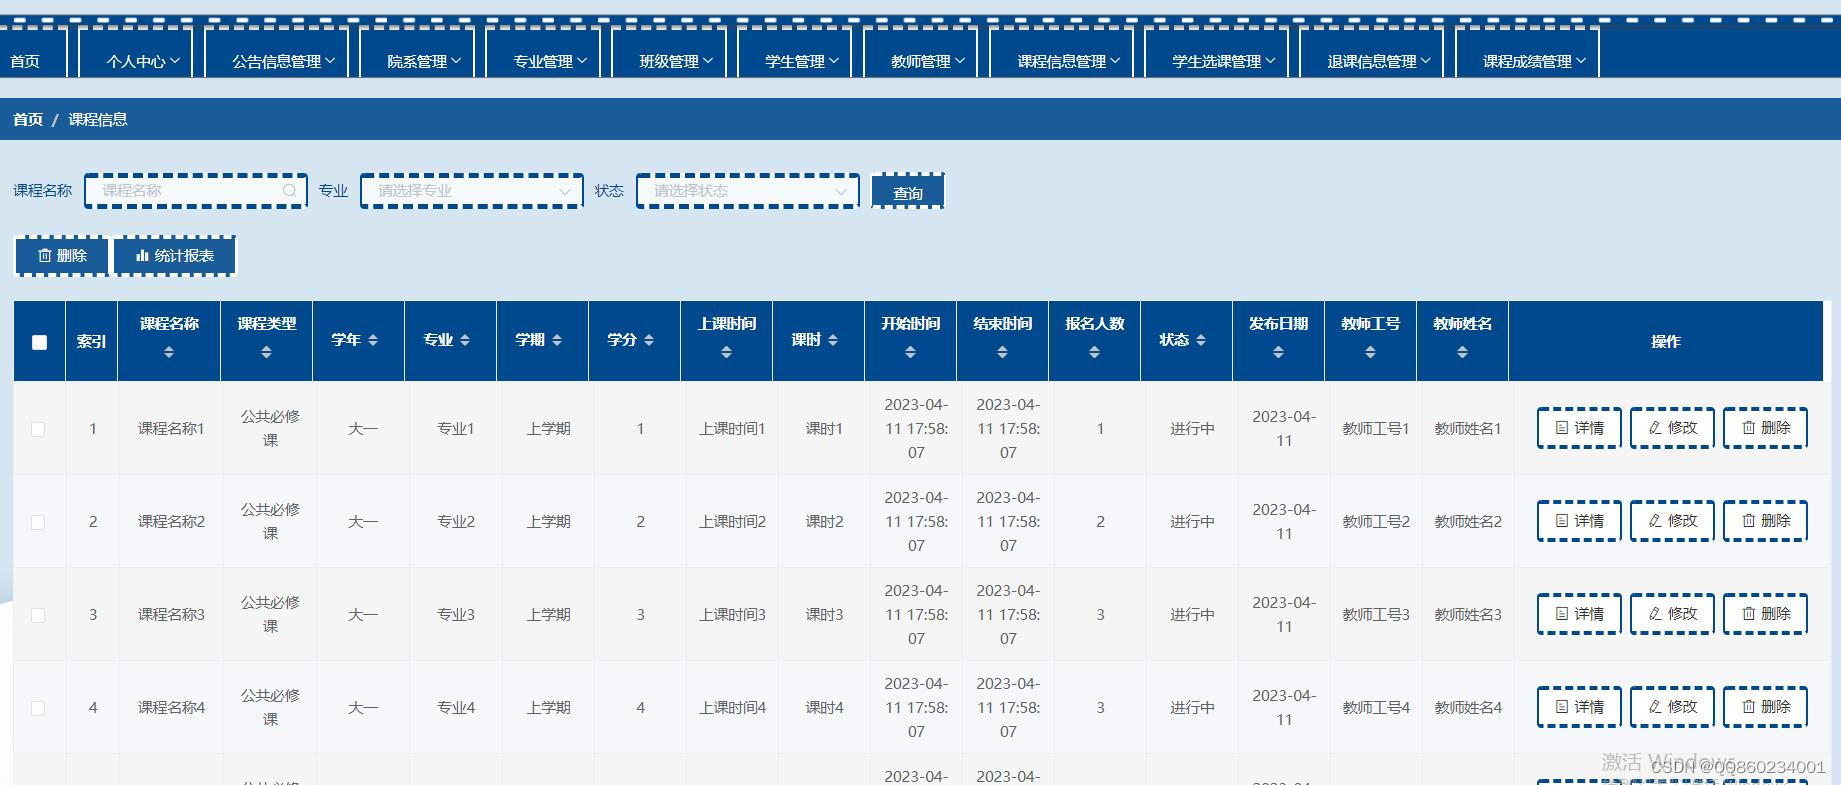Viewport: 1841px width, 785px height.
Task: Click the 首页 breadcrumb link
Action: click(x=28, y=119)
